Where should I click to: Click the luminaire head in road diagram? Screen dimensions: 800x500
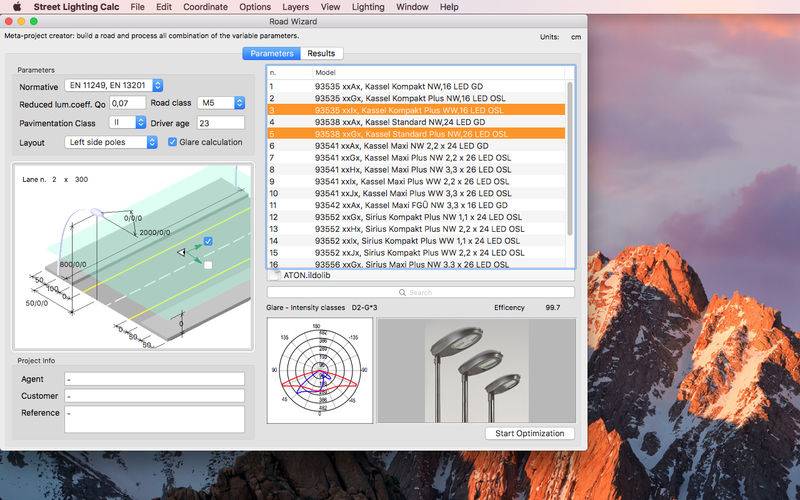tap(96, 212)
